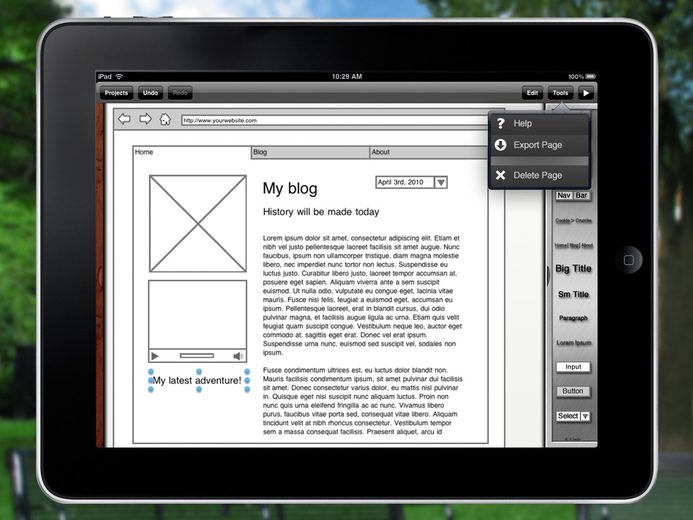This screenshot has width=693, height=520.
Task: Close the Tools popover via Tools button
Action: pos(560,93)
